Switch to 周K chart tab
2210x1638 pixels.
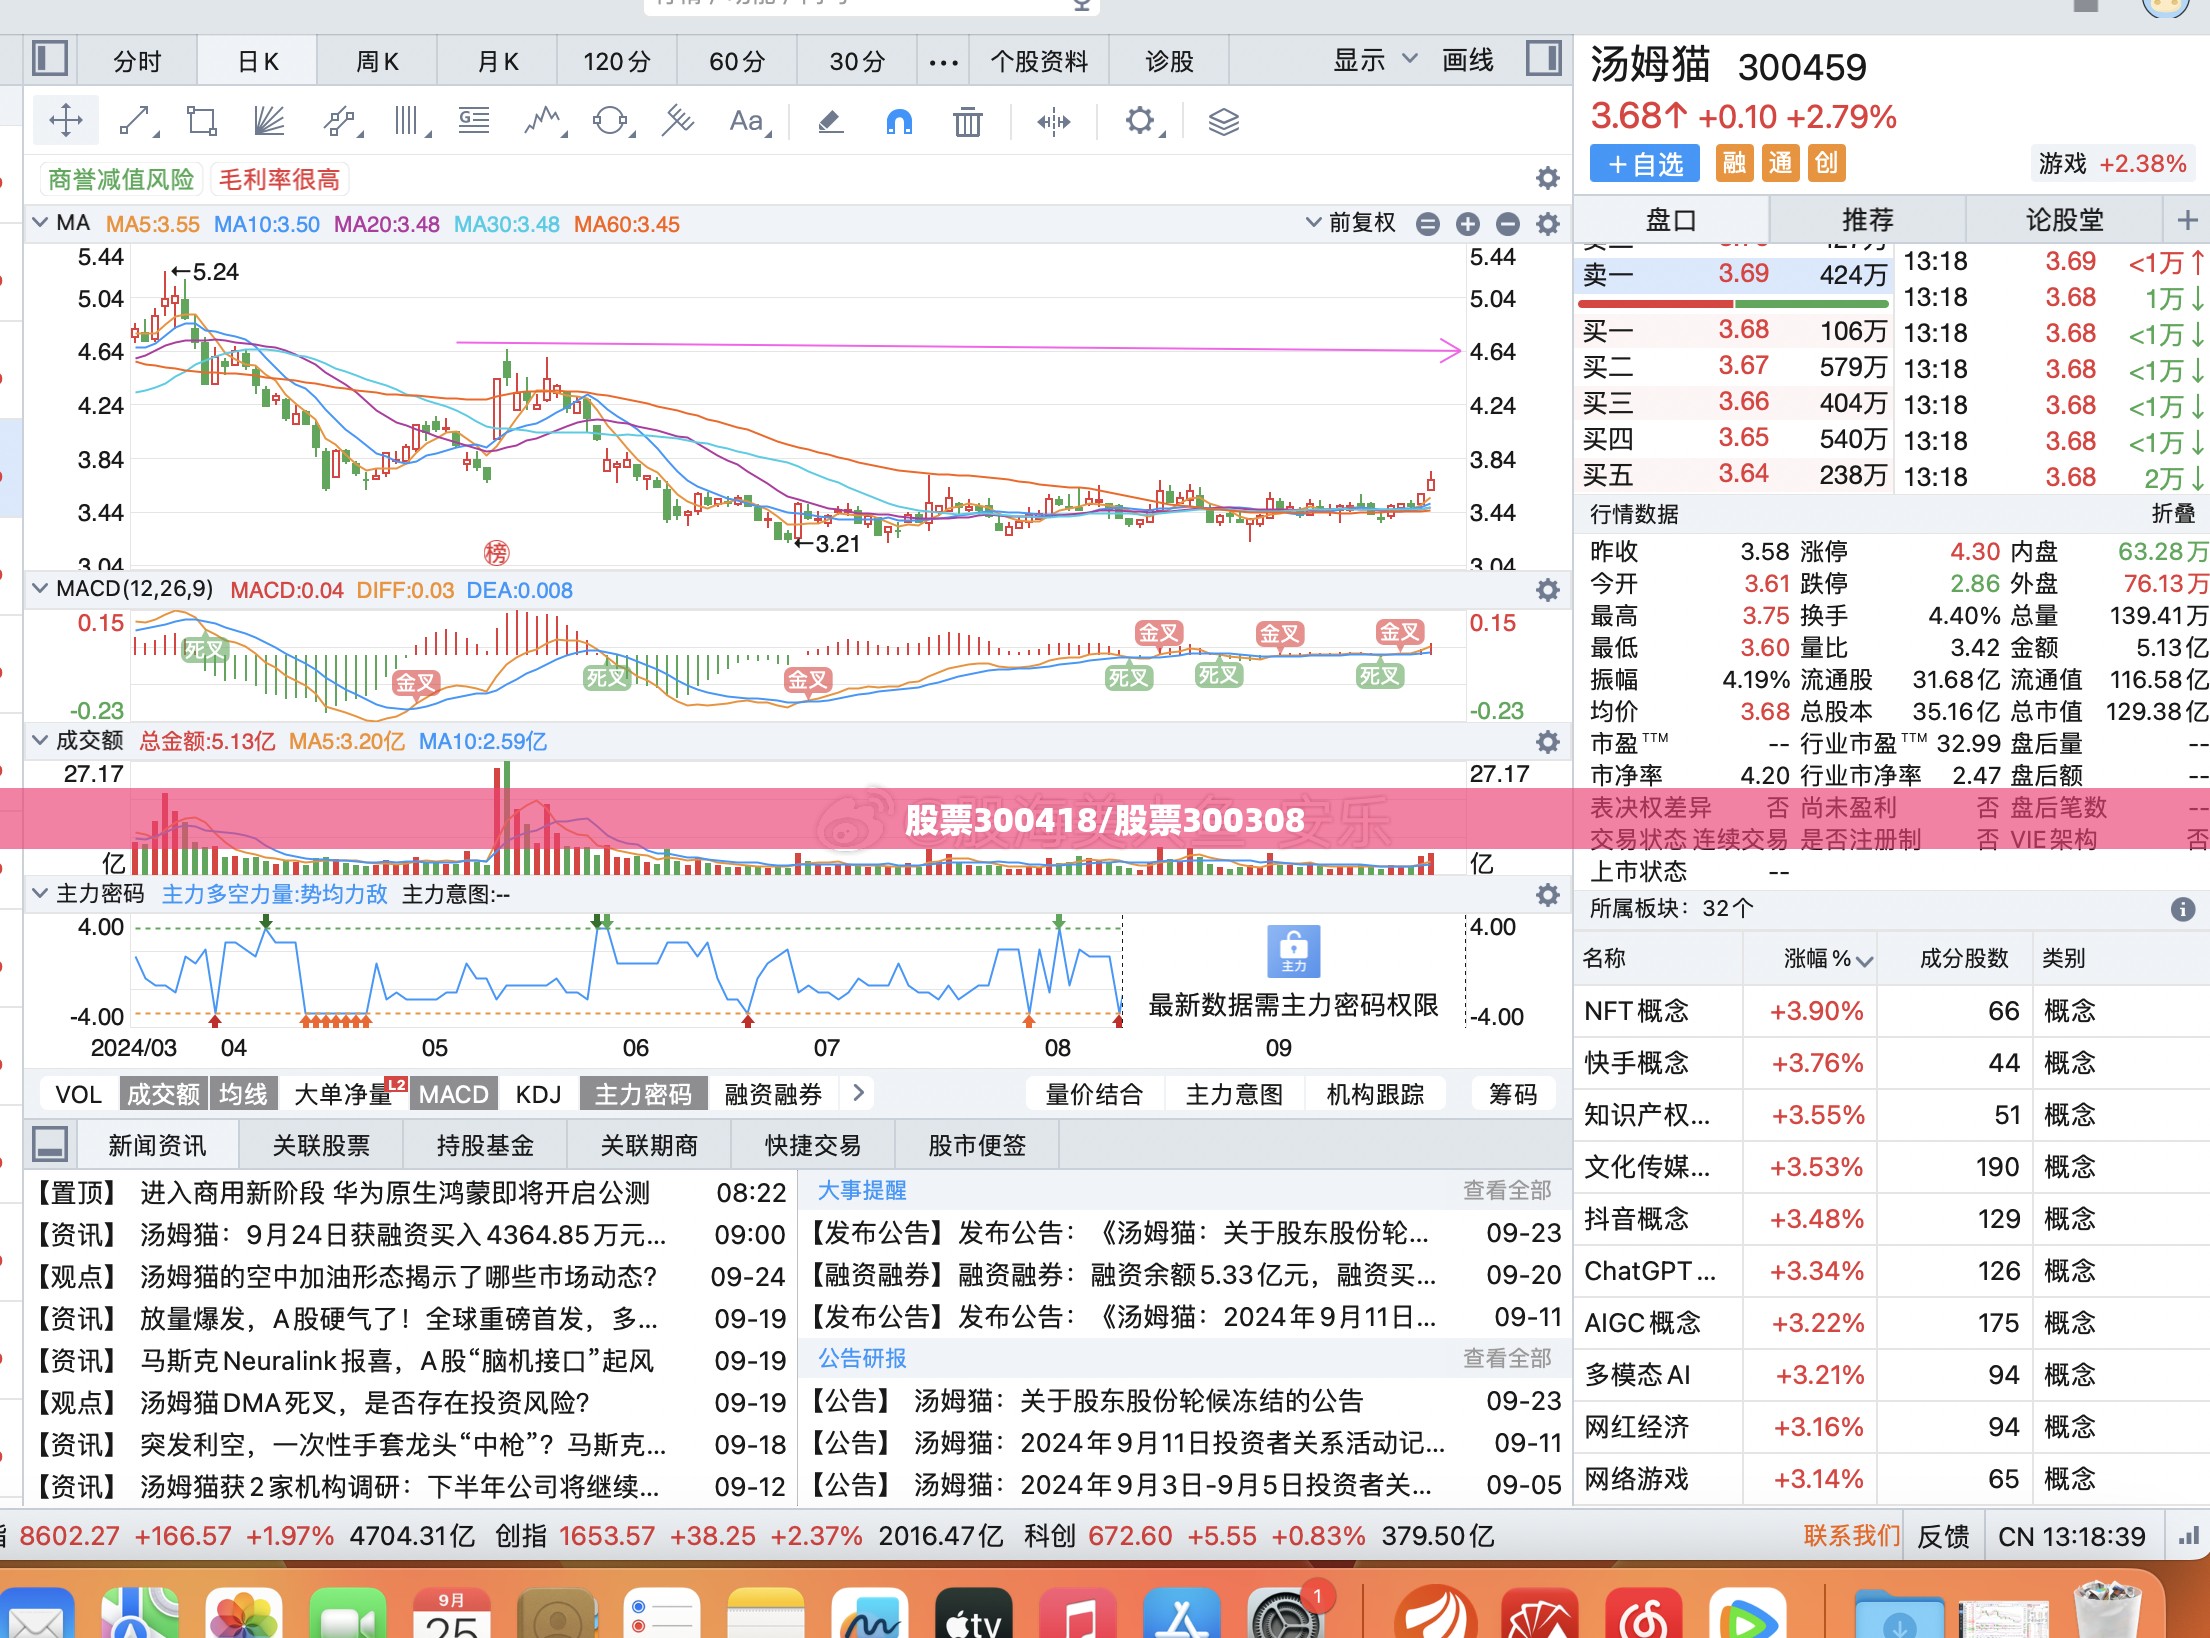click(x=377, y=61)
